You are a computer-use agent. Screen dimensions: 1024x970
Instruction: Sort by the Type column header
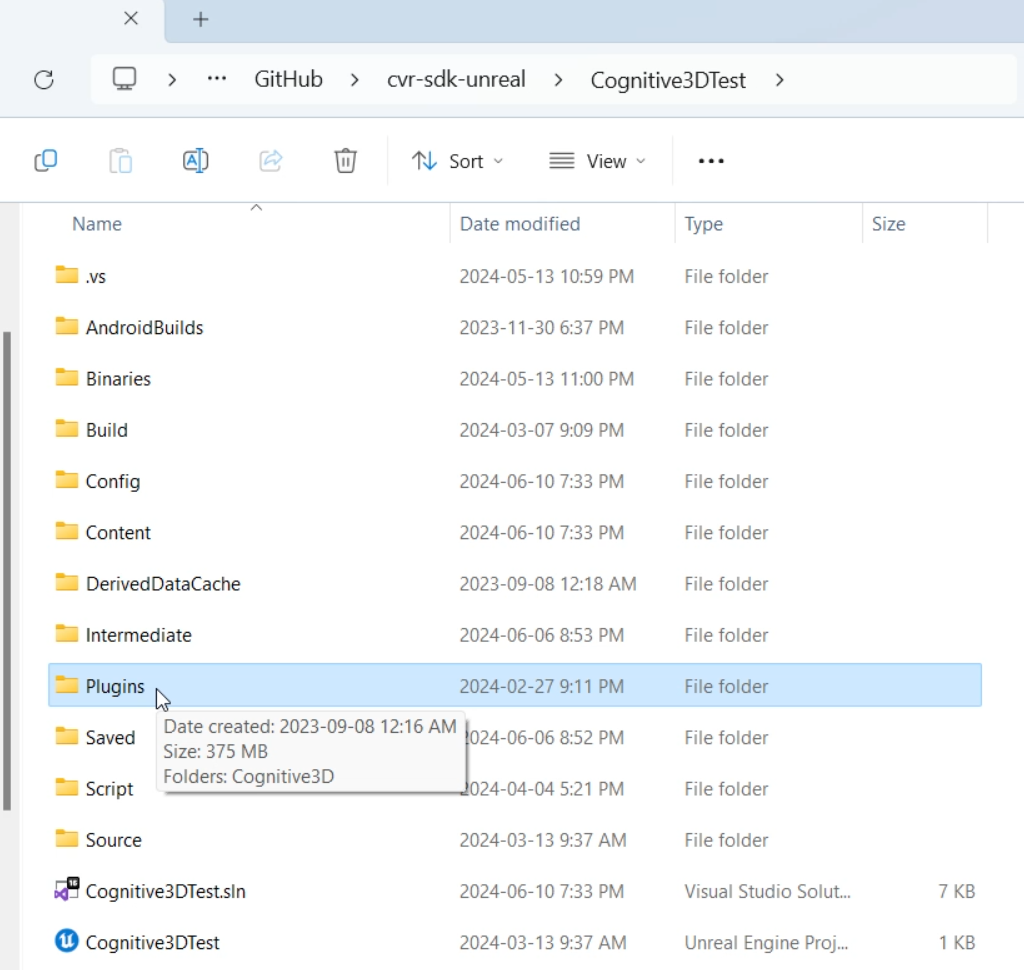click(703, 224)
